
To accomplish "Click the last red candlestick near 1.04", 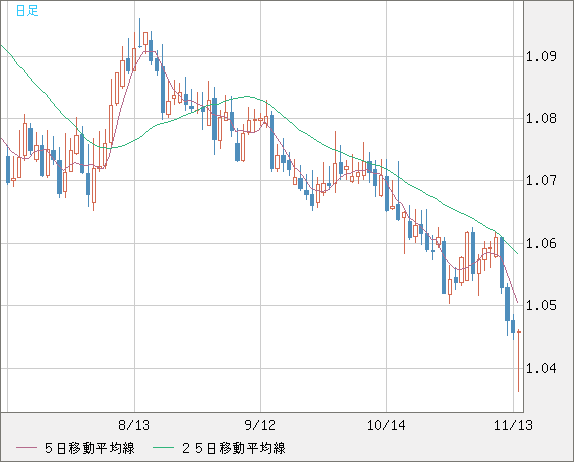I will point(519,361).
